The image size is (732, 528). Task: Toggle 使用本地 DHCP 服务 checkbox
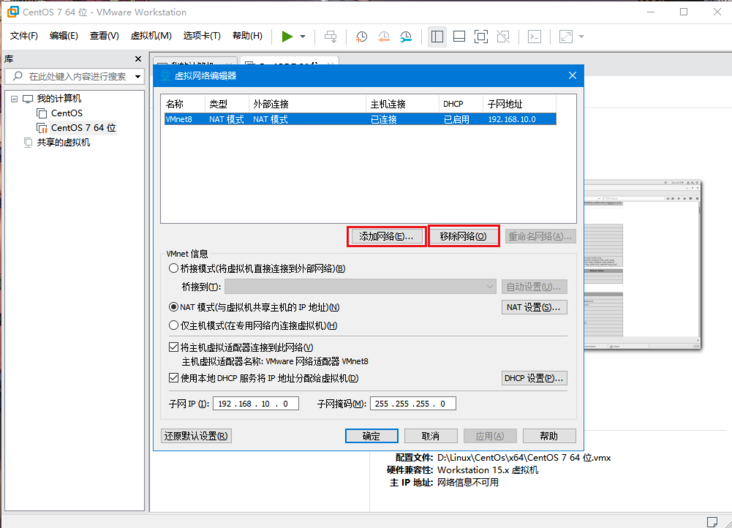[x=174, y=378]
